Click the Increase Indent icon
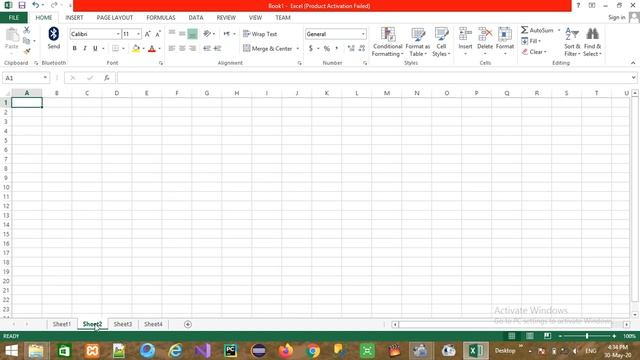Image resolution: width=640 pixels, height=360 pixels. click(217, 49)
